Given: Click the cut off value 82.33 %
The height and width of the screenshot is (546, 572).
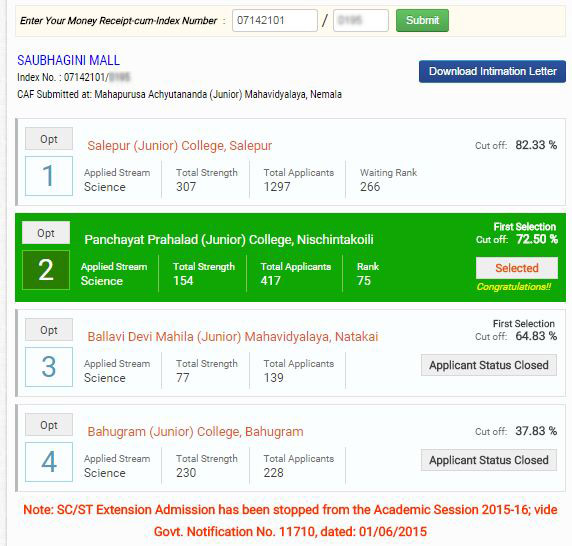Looking at the screenshot, I should click(536, 145).
